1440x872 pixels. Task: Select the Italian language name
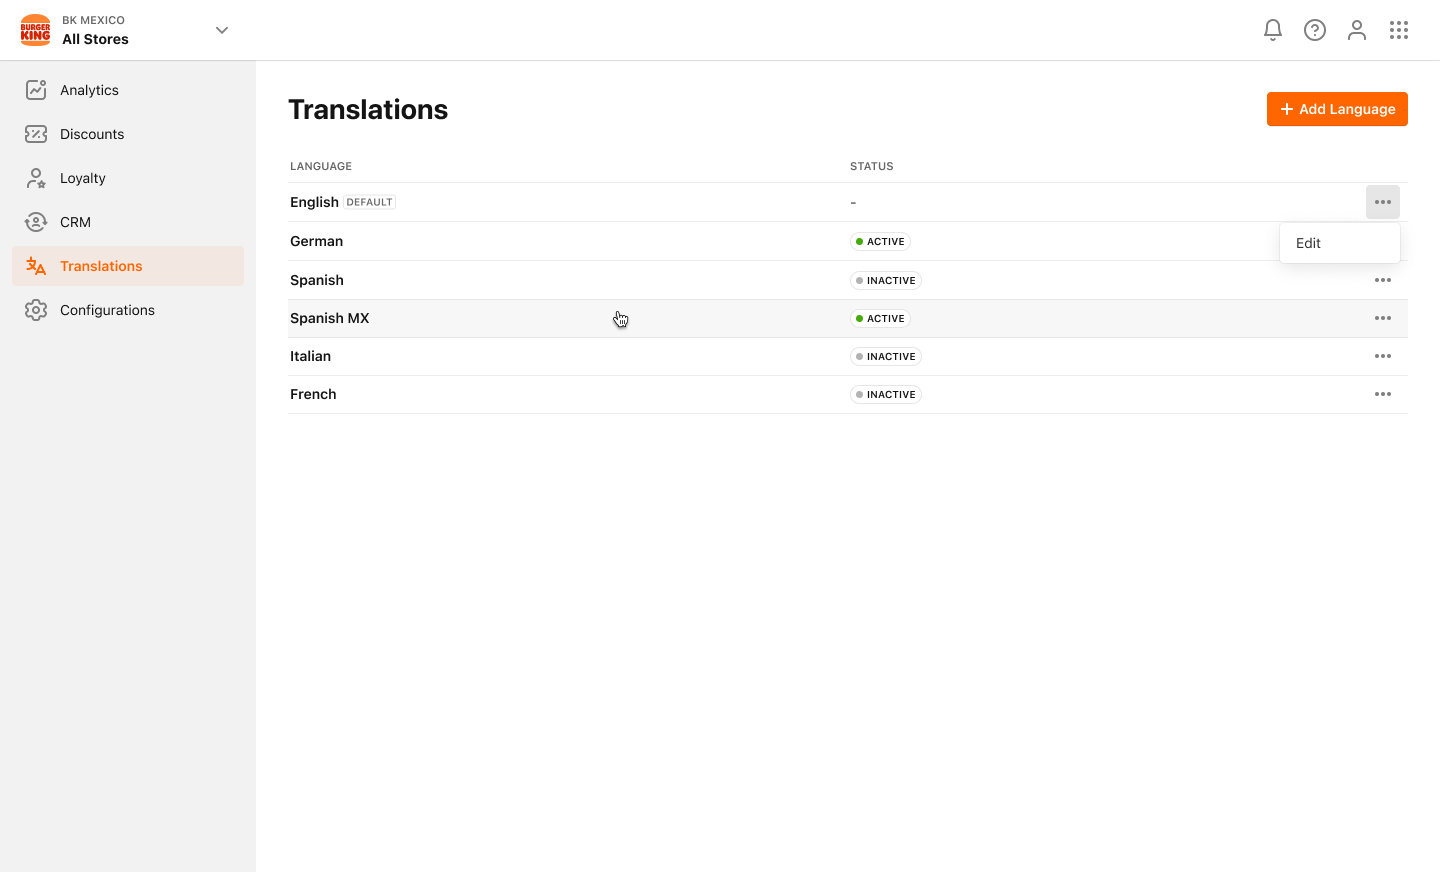310,356
